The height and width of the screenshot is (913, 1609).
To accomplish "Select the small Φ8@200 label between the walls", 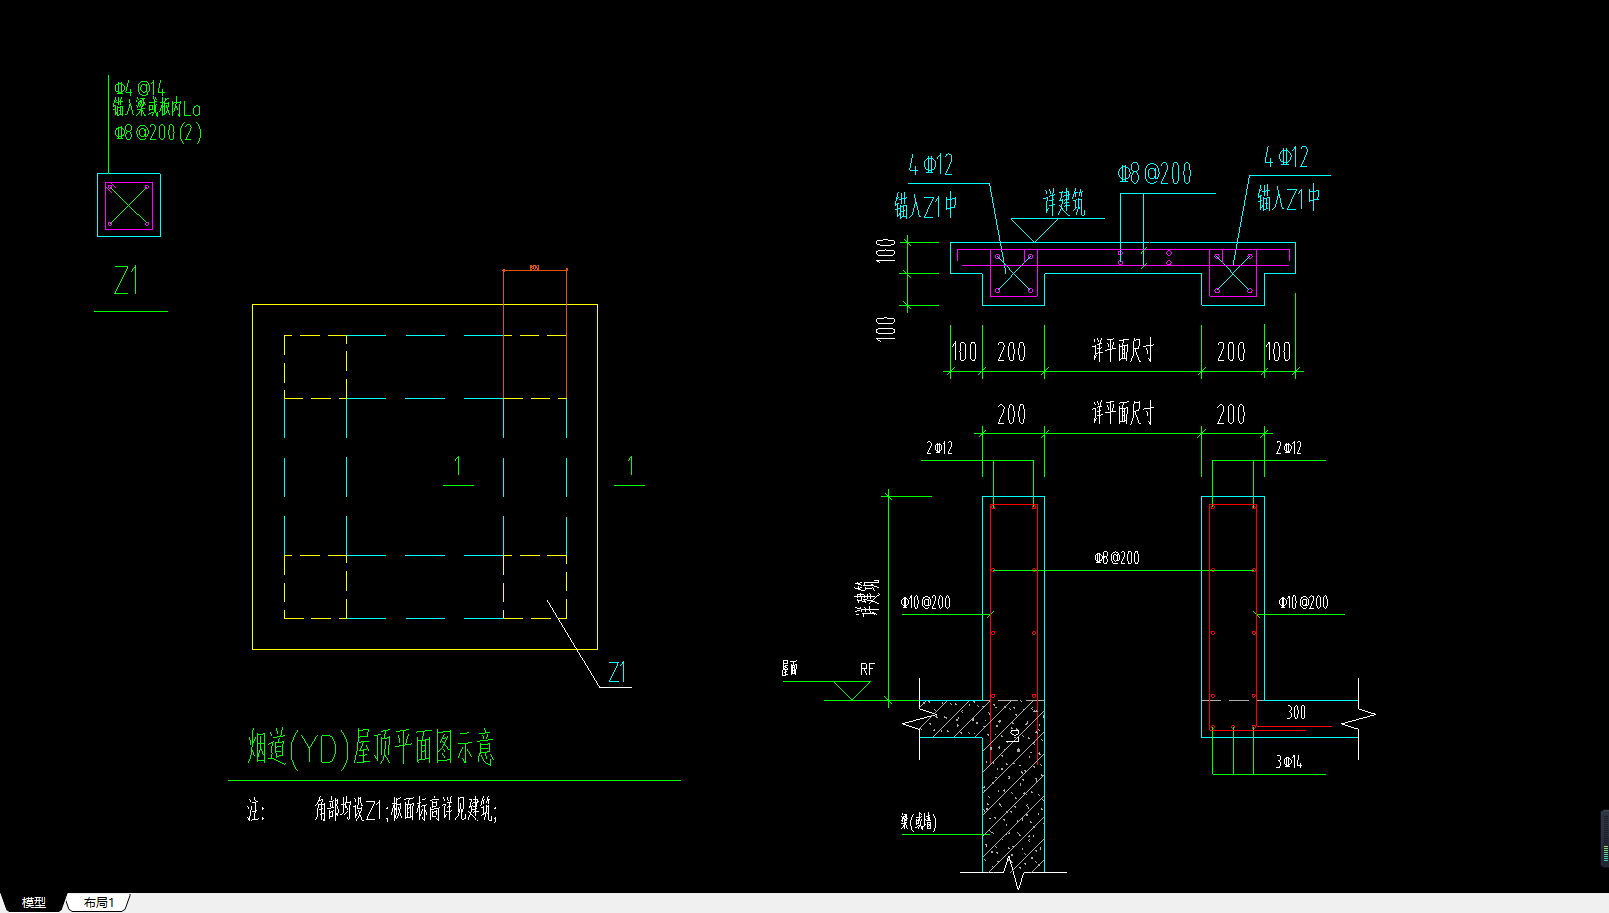I will click(x=1117, y=558).
